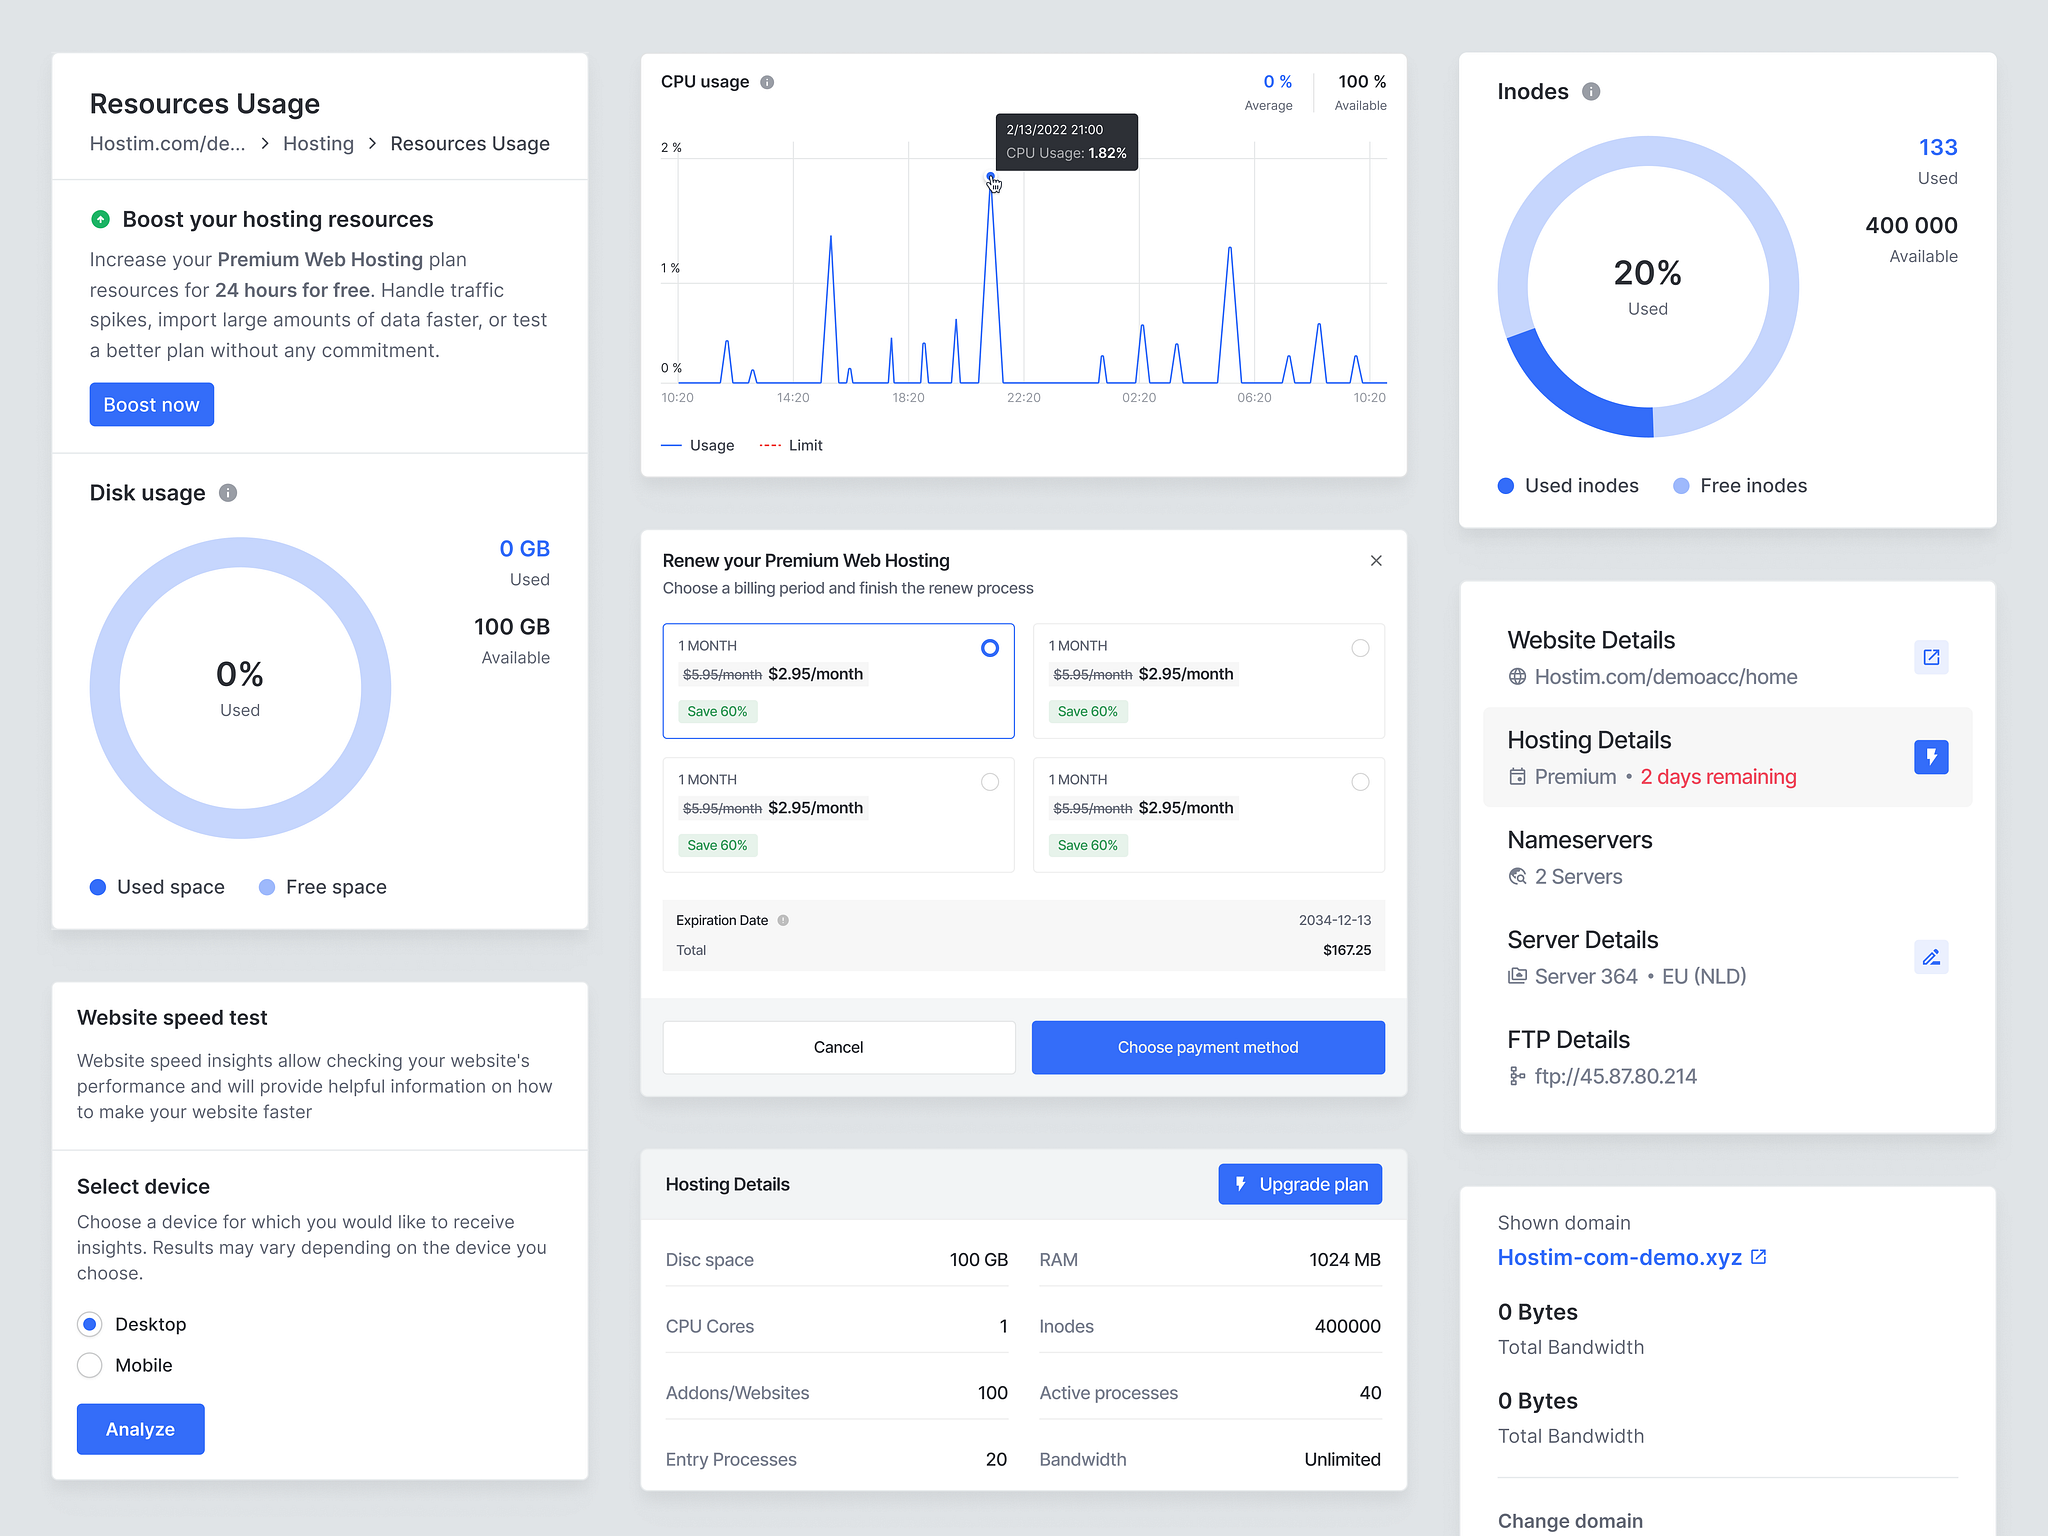
Task: Click the lightning boost icon beside Hosting Details
Action: point(1931,757)
